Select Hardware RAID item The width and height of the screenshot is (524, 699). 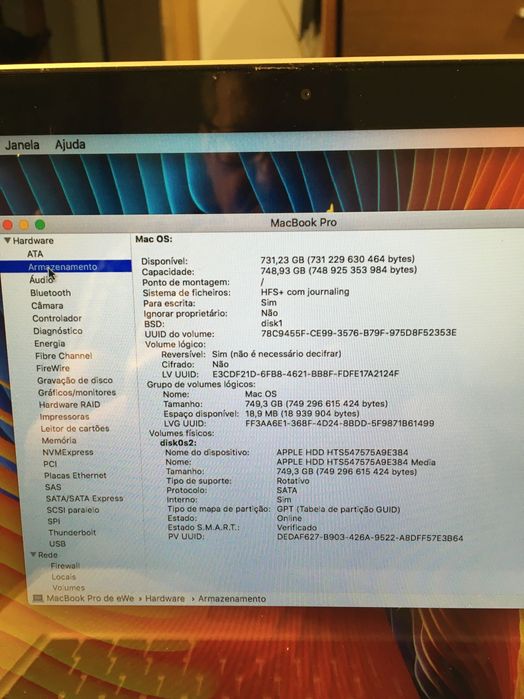[x=70, y=405]
